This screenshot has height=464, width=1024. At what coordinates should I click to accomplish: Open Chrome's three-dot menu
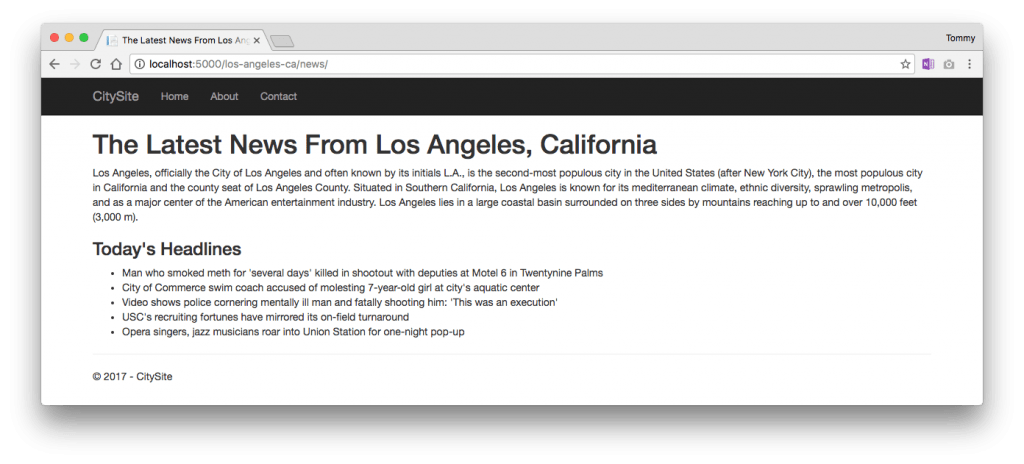point(969,64)
